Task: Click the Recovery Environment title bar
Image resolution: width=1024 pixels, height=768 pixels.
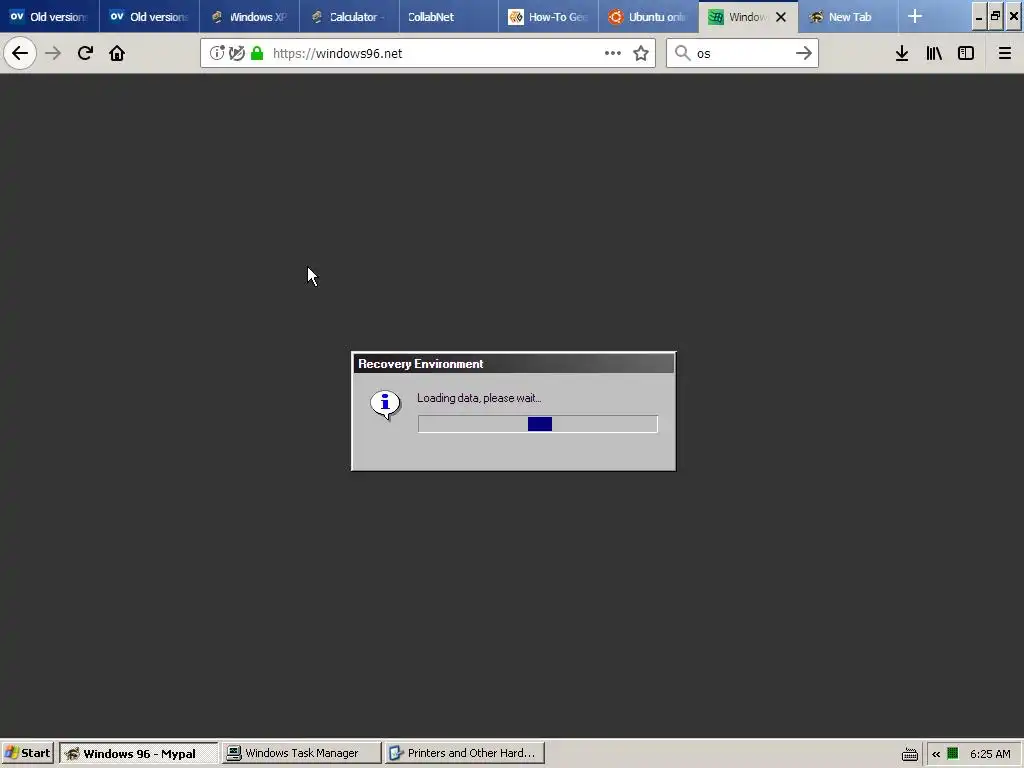Action: point(513,364)
